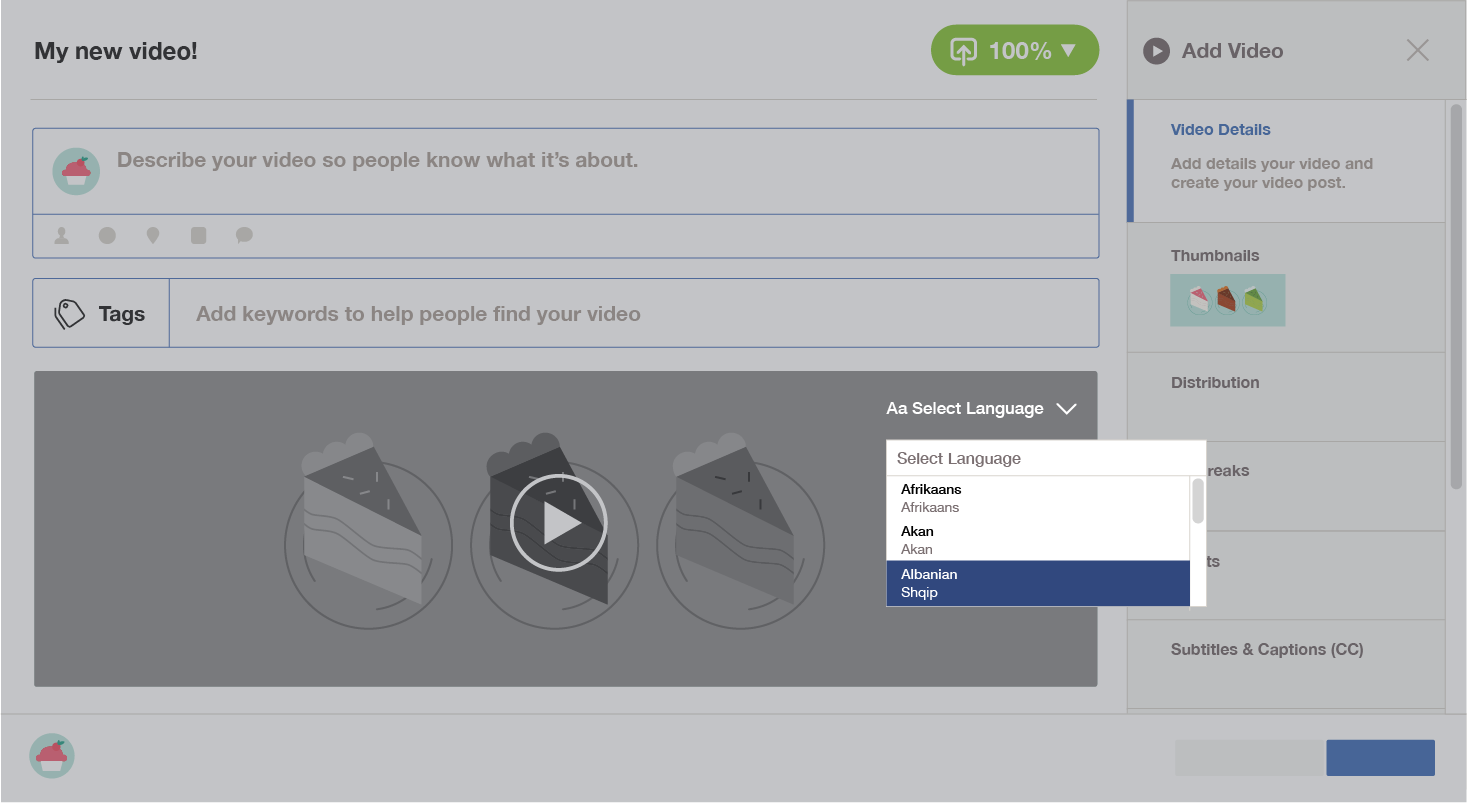This screenshot has width=1467, height=803.
Task: Go to Subtitles & Captions (CC) section
Action: coord(1266,650)
